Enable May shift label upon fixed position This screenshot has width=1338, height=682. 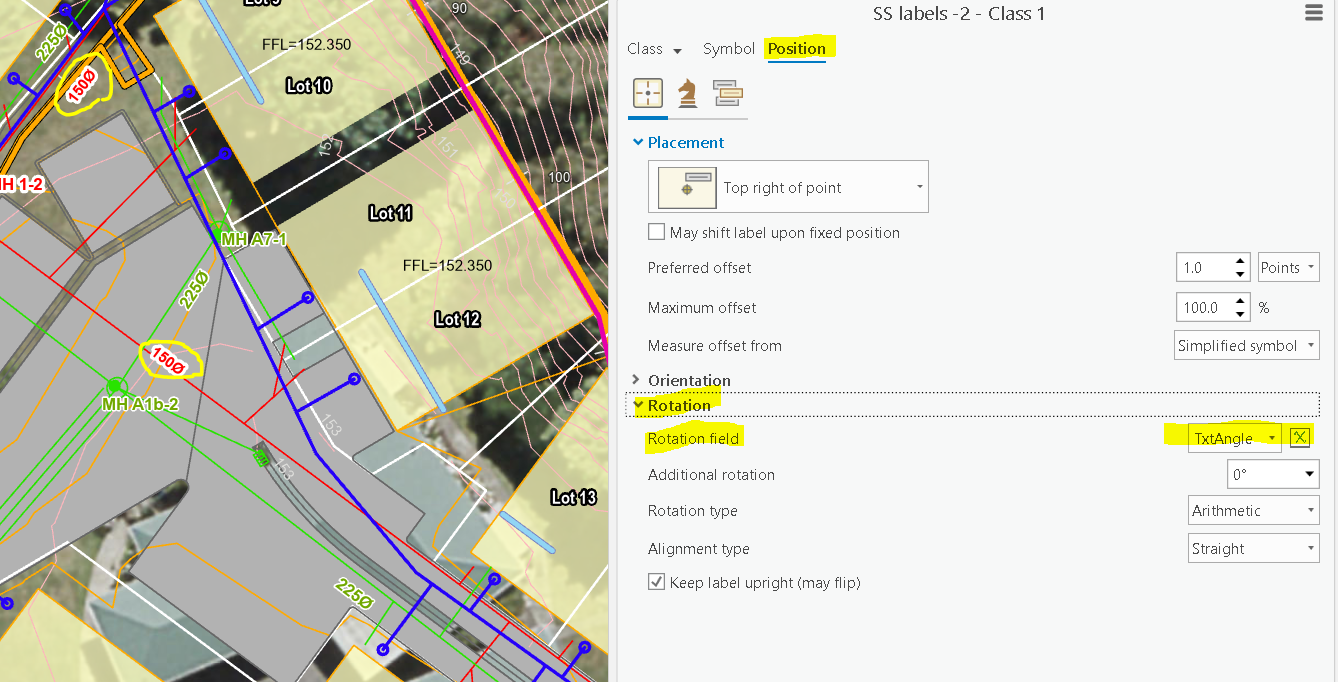click(657, 231)
